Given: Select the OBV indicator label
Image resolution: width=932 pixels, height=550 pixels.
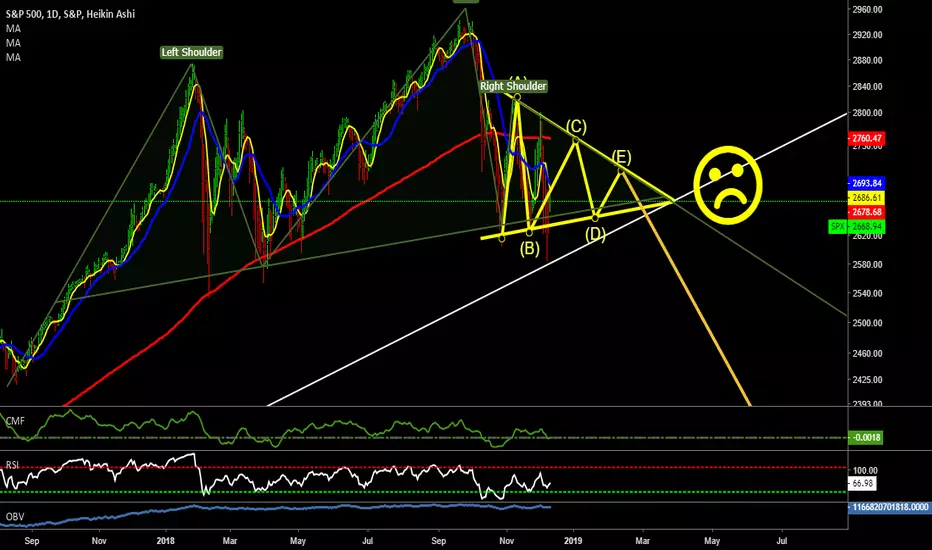Looking at the screenshot, I should coord(15,517).
